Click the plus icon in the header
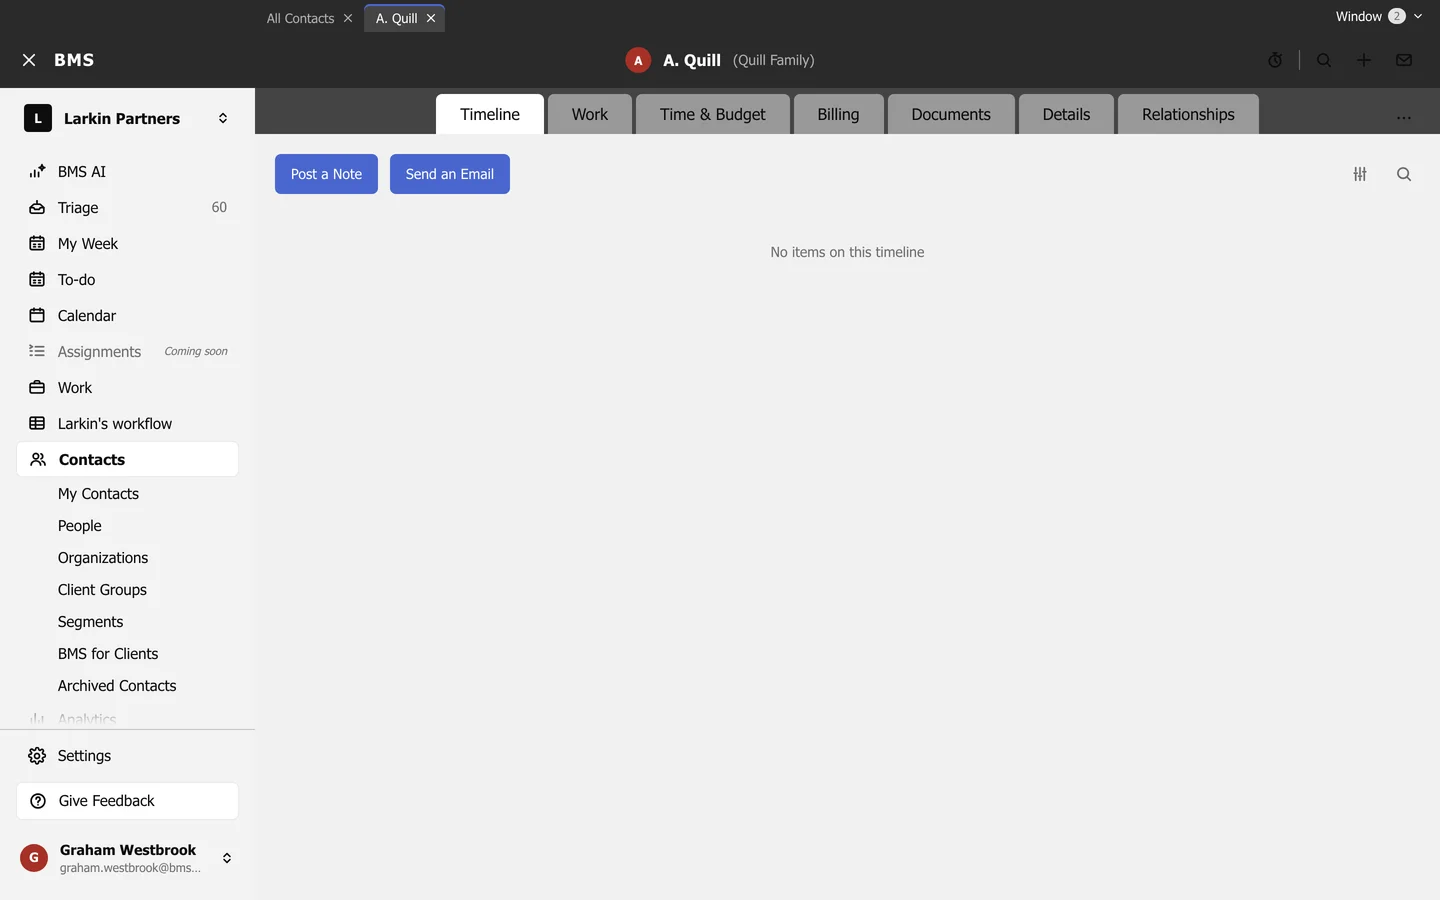The height and width of the screenshot is (900, 1440). [x=1364, y=60]
